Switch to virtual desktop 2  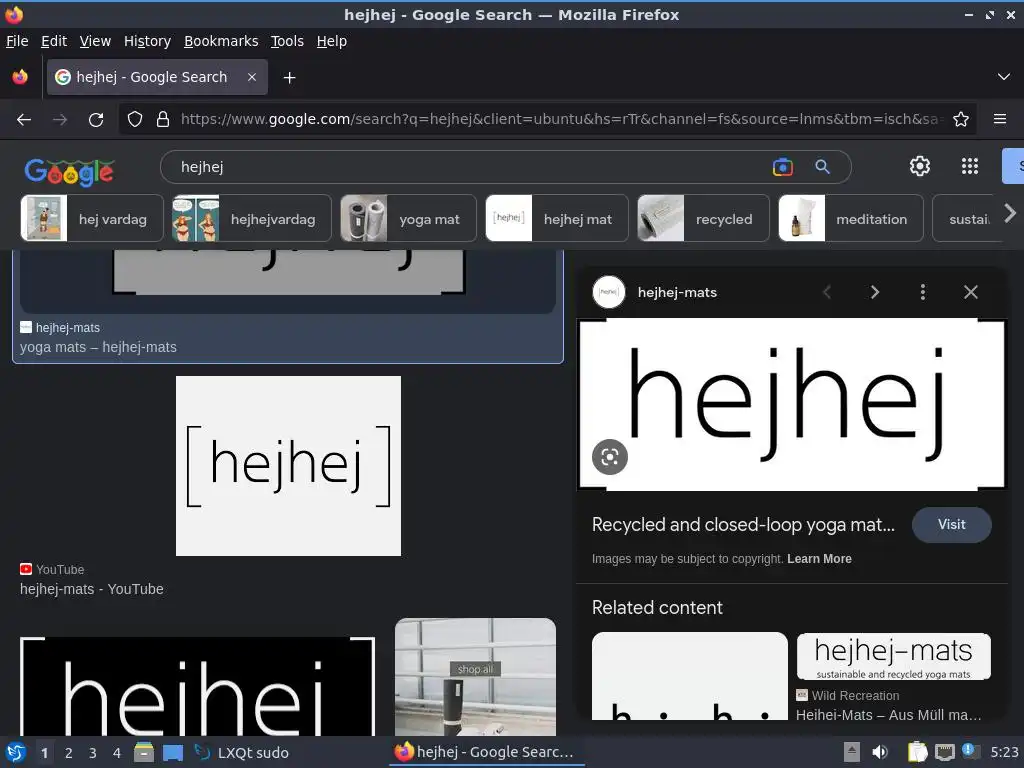tap(69, 753)
